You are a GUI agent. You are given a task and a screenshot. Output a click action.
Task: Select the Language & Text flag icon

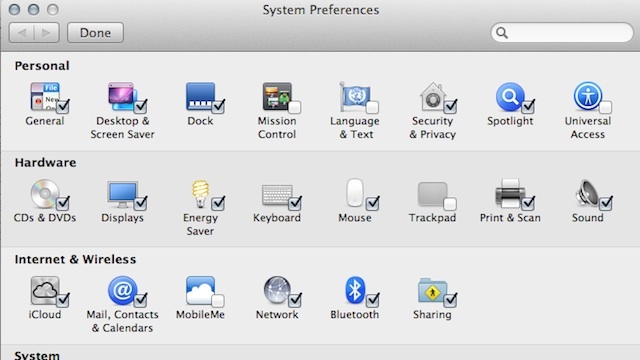tap(354, 96)
